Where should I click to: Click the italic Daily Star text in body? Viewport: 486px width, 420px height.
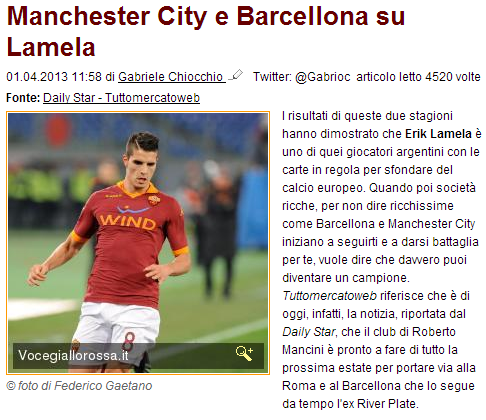[309, 332]
